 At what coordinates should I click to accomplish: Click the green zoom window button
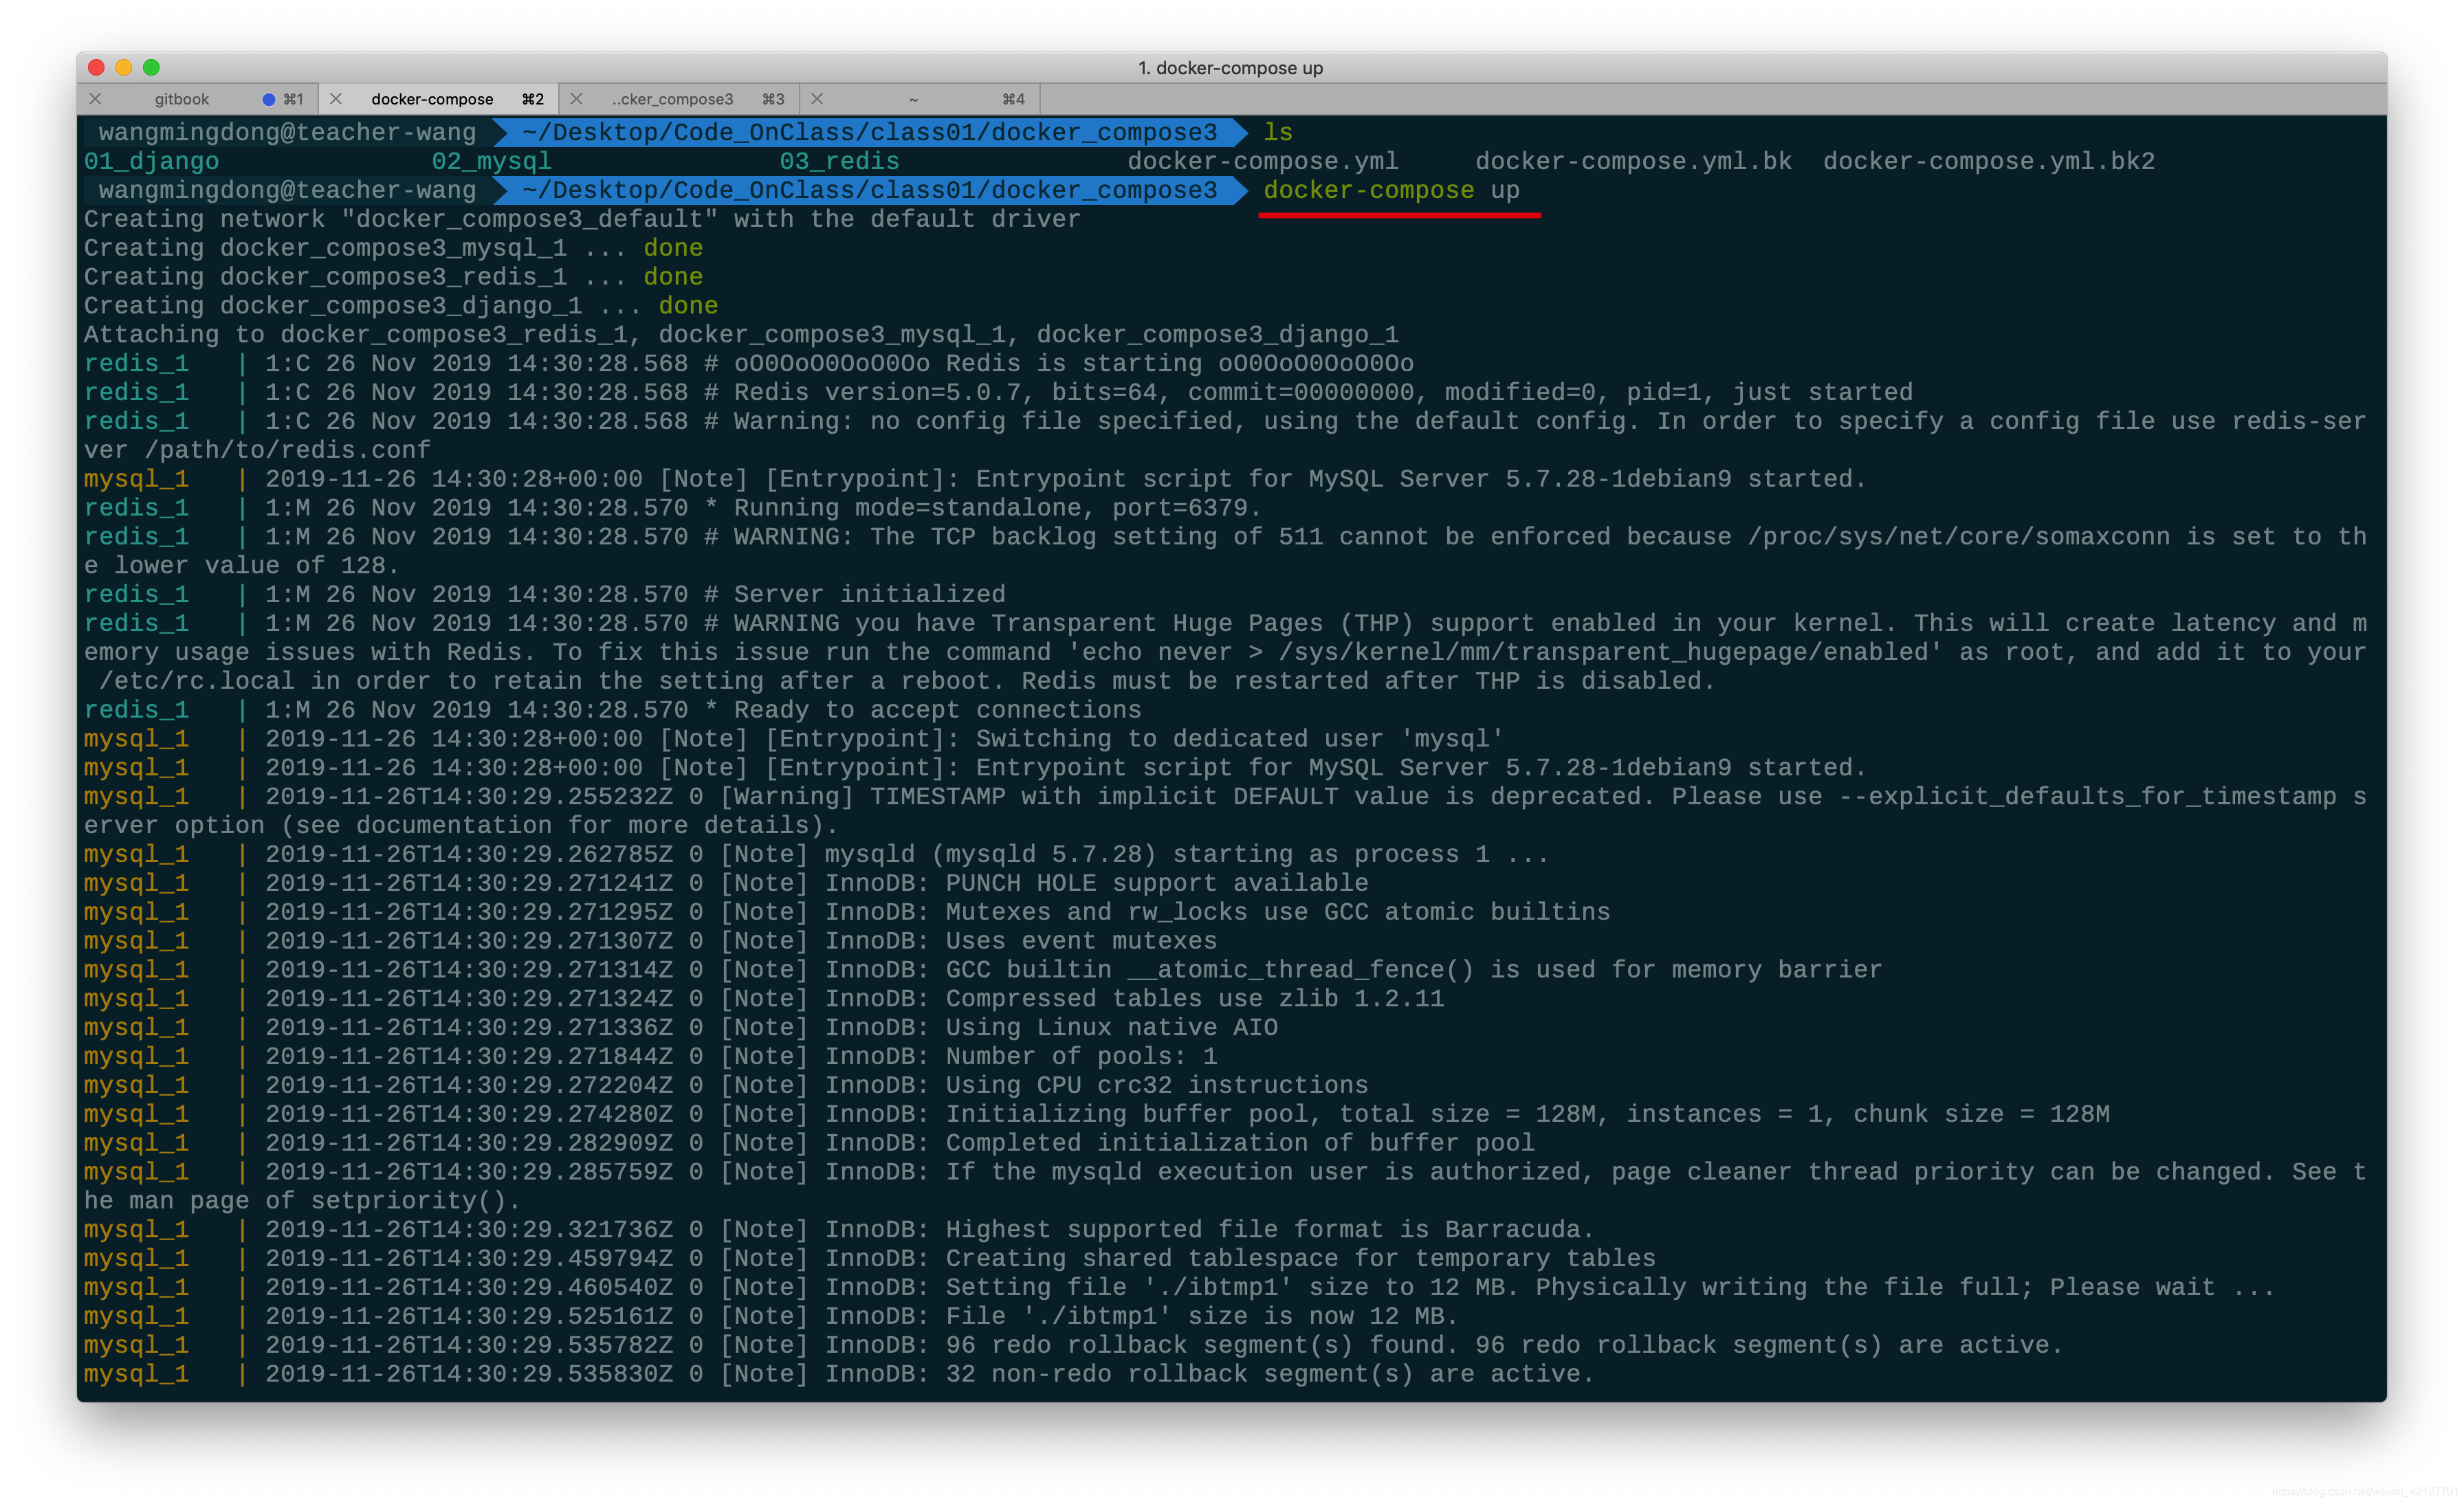151,67
